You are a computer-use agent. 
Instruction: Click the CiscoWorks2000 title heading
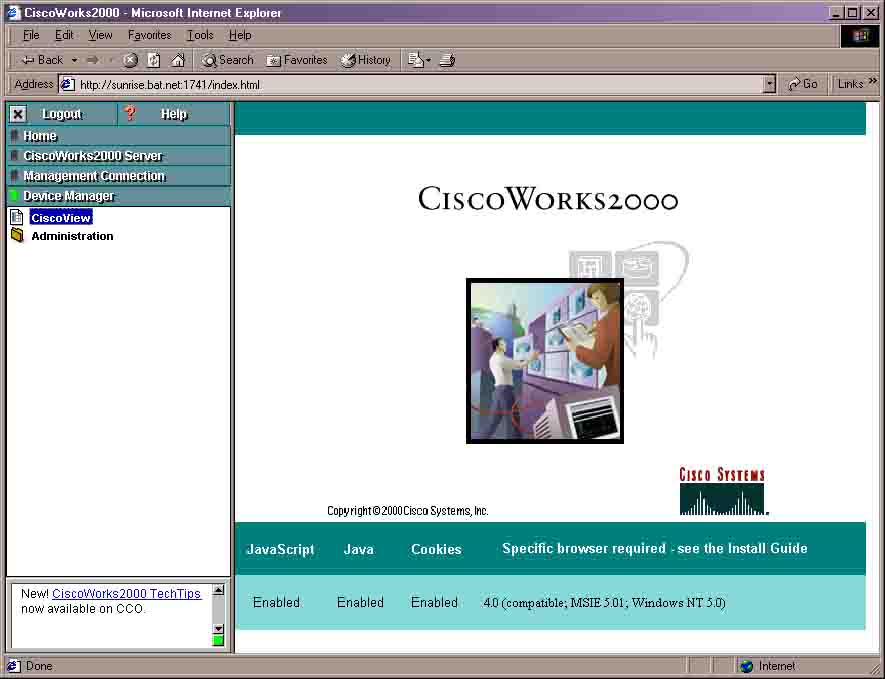[547, 199]
